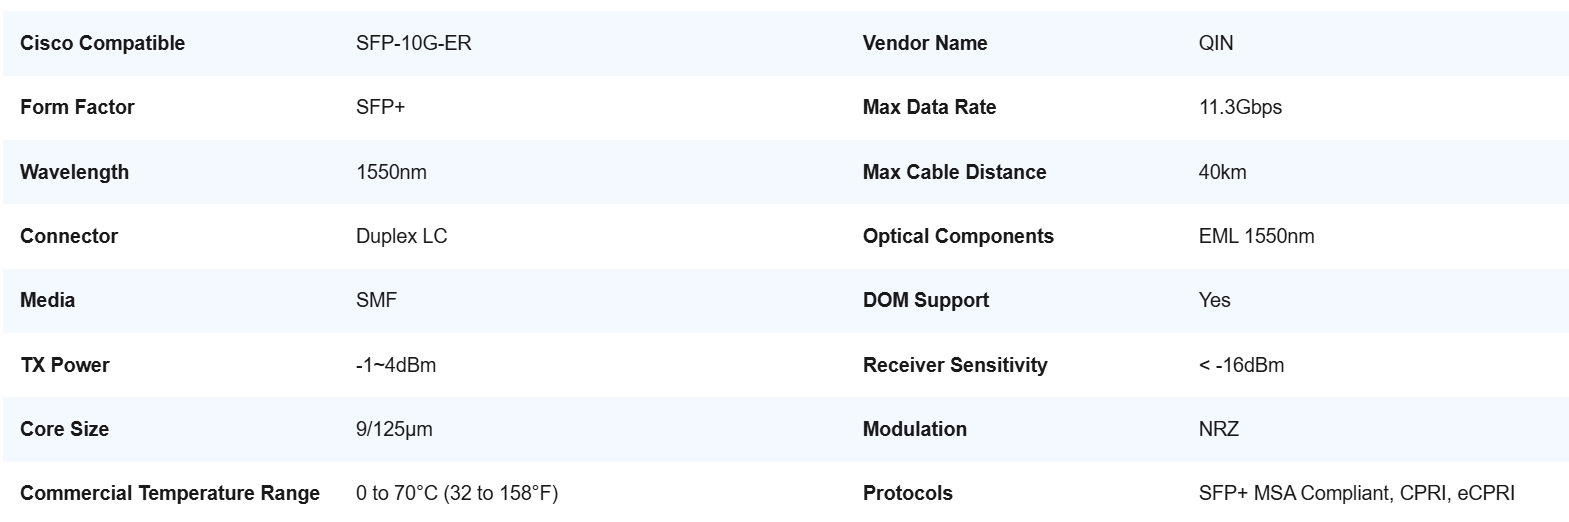Click the 0 to 70°C temperature value
Viewport: 1569px width, 522px height.
pyautogui.click(x=456, y=493)
